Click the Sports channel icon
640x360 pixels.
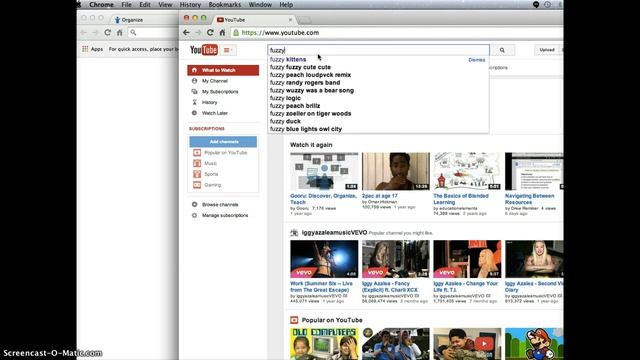coord(197,174)
